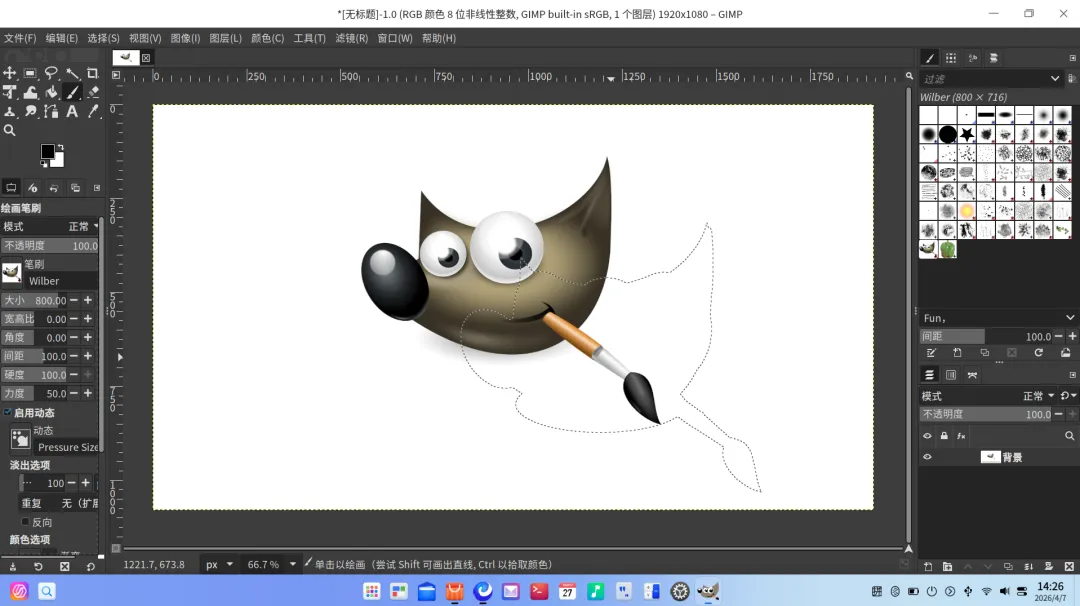
Task: Select the Move tool in the toolbox
Action: coord(10,73)
